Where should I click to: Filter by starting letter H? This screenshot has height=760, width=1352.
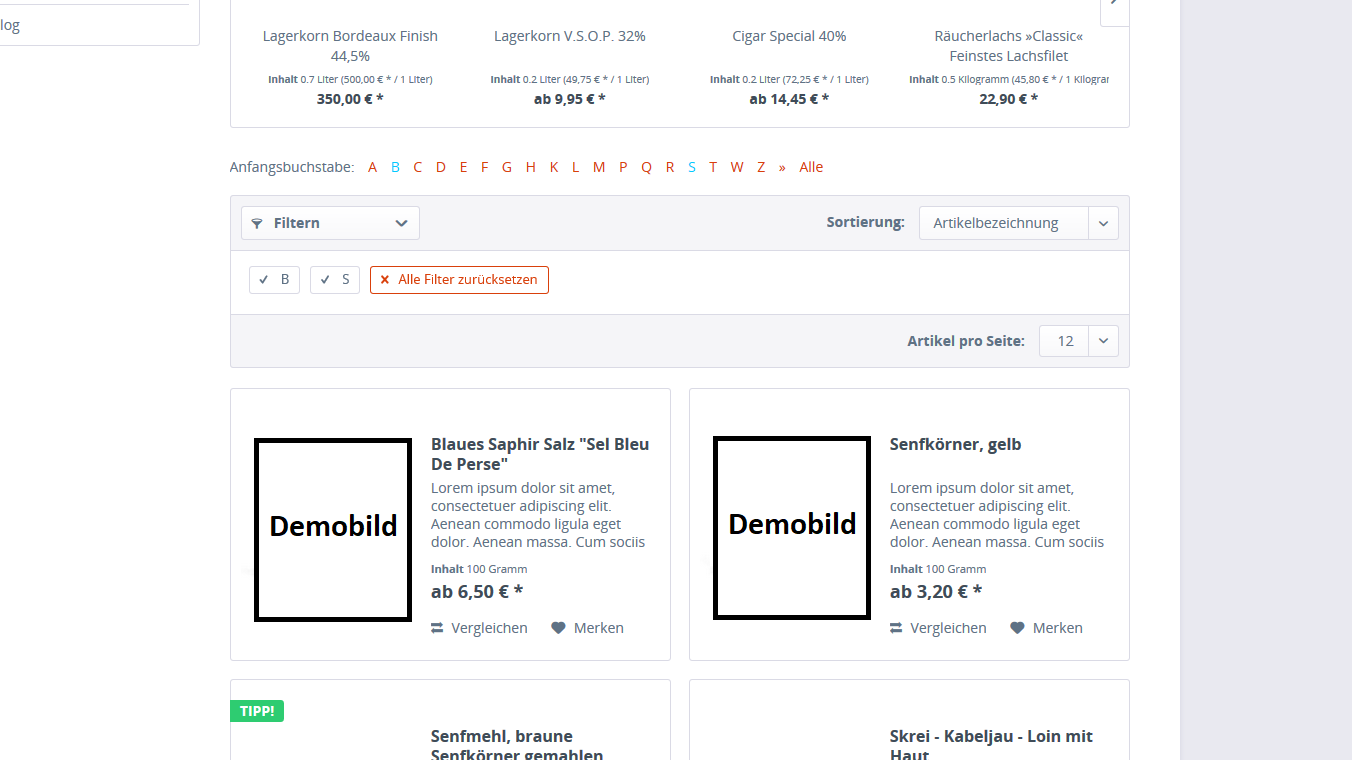[x=531, y=167]
